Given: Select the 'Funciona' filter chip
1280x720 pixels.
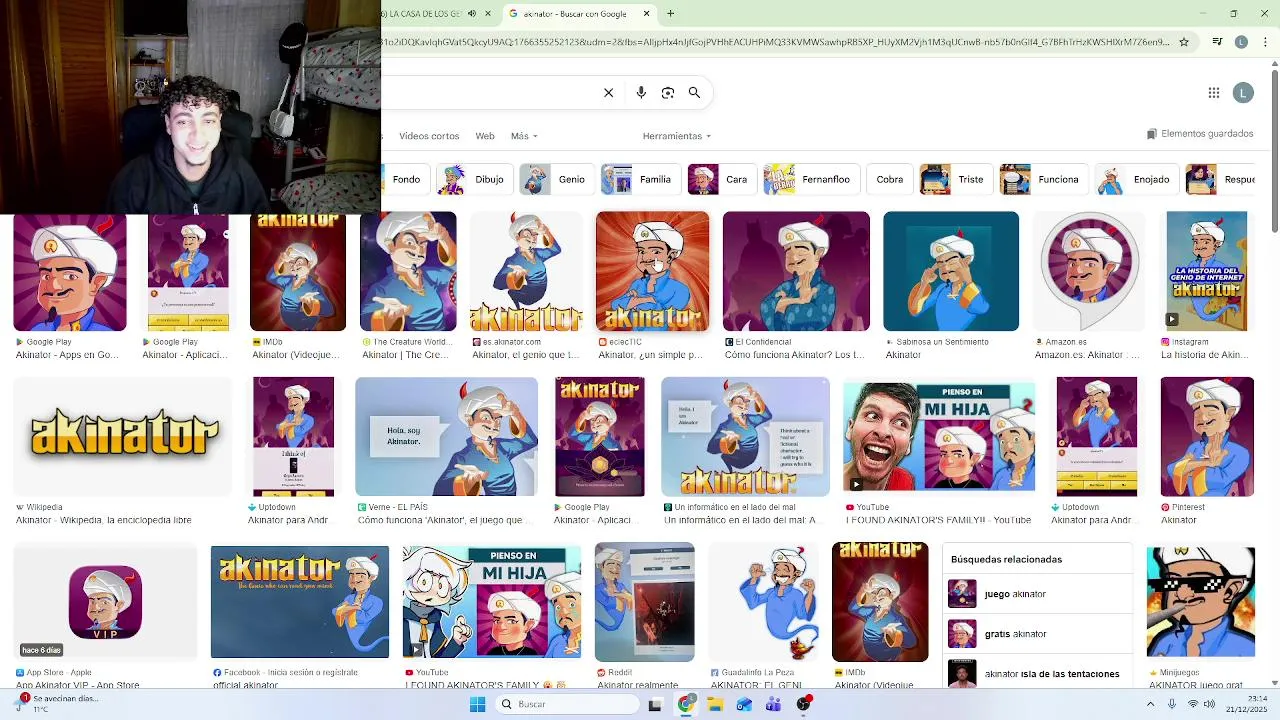Looking at the screenshot, I should (x=1043, y=180).
